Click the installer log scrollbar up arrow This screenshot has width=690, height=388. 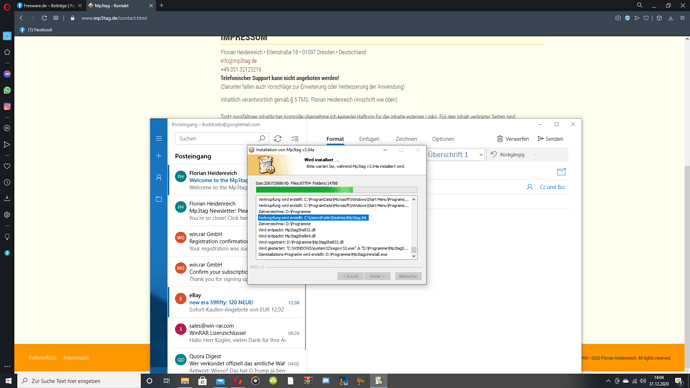pos(414,200)
